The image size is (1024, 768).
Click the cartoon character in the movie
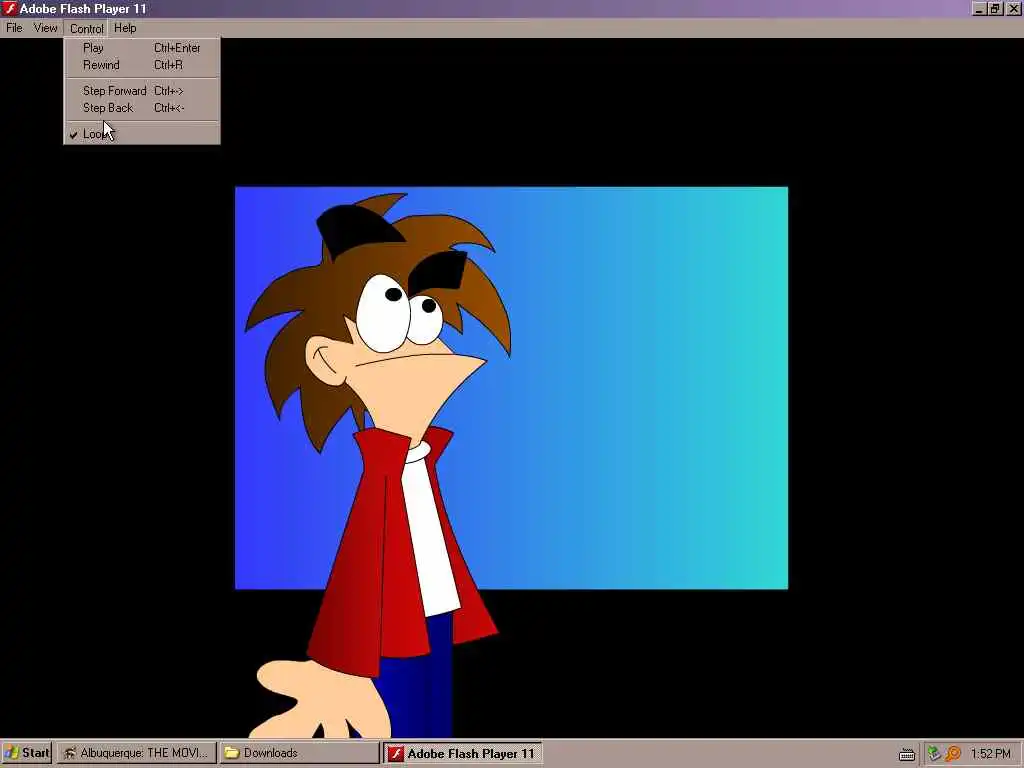click(379, 464)
